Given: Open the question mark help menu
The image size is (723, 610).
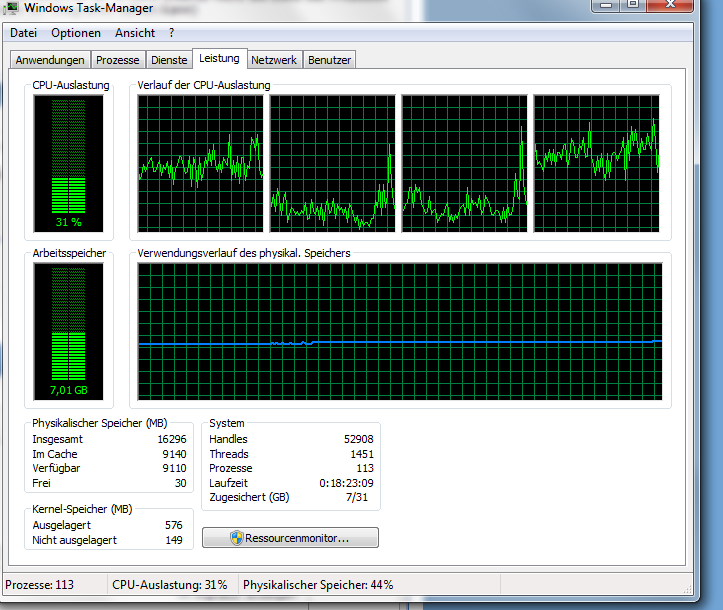Looking at the screenshot, I should click(172, 33).
